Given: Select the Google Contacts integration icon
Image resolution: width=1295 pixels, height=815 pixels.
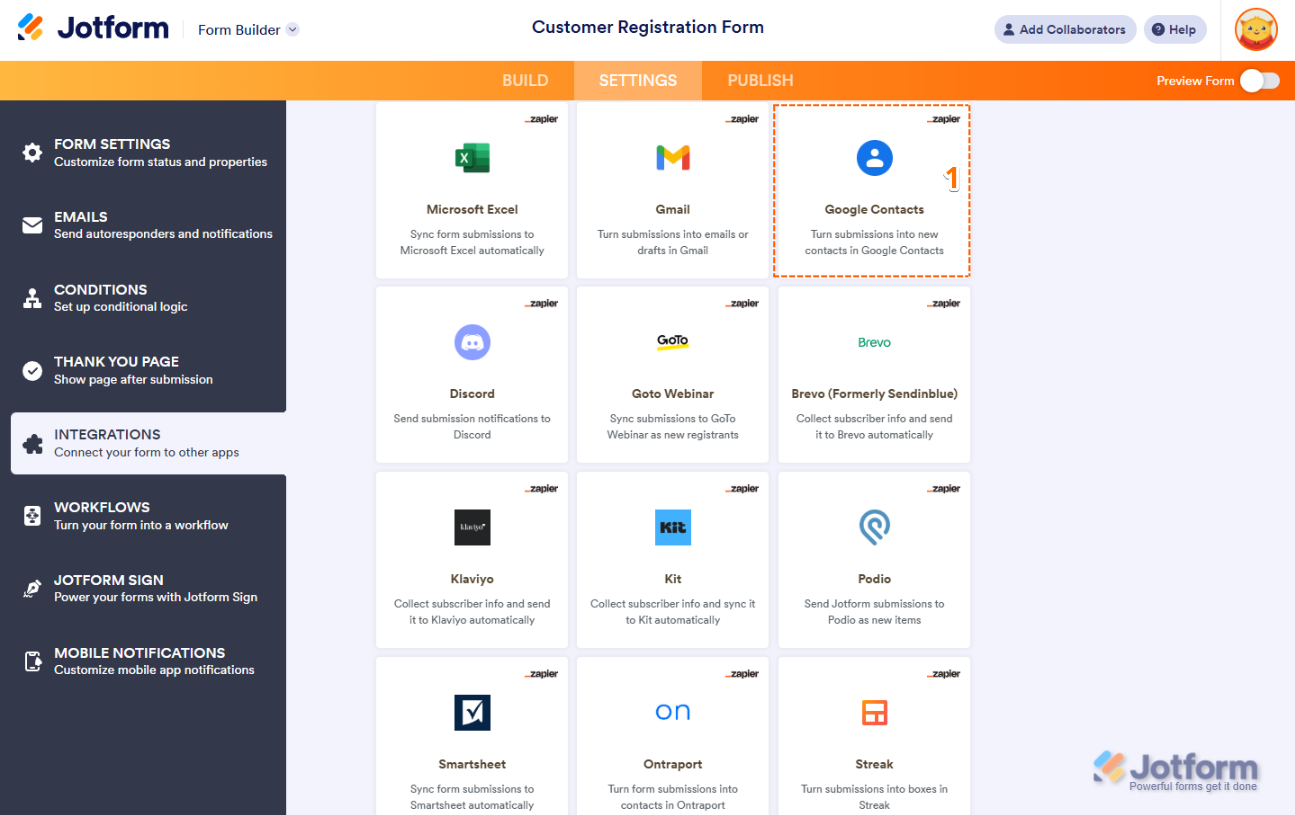Looking at the screenshot, I should [874, 158].
